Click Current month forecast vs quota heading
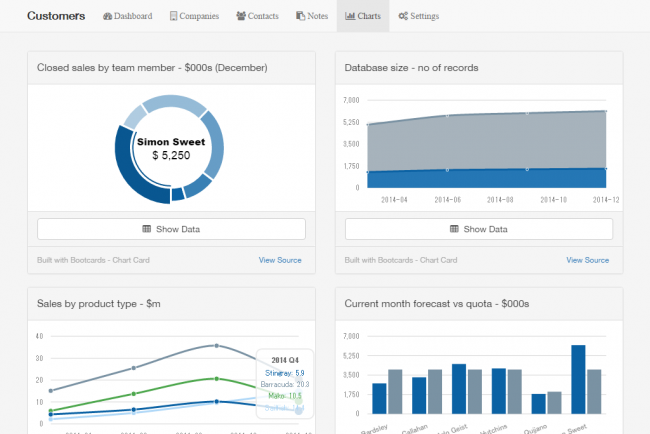This screenshot has height=434, width=650. (x=437, y=304)
